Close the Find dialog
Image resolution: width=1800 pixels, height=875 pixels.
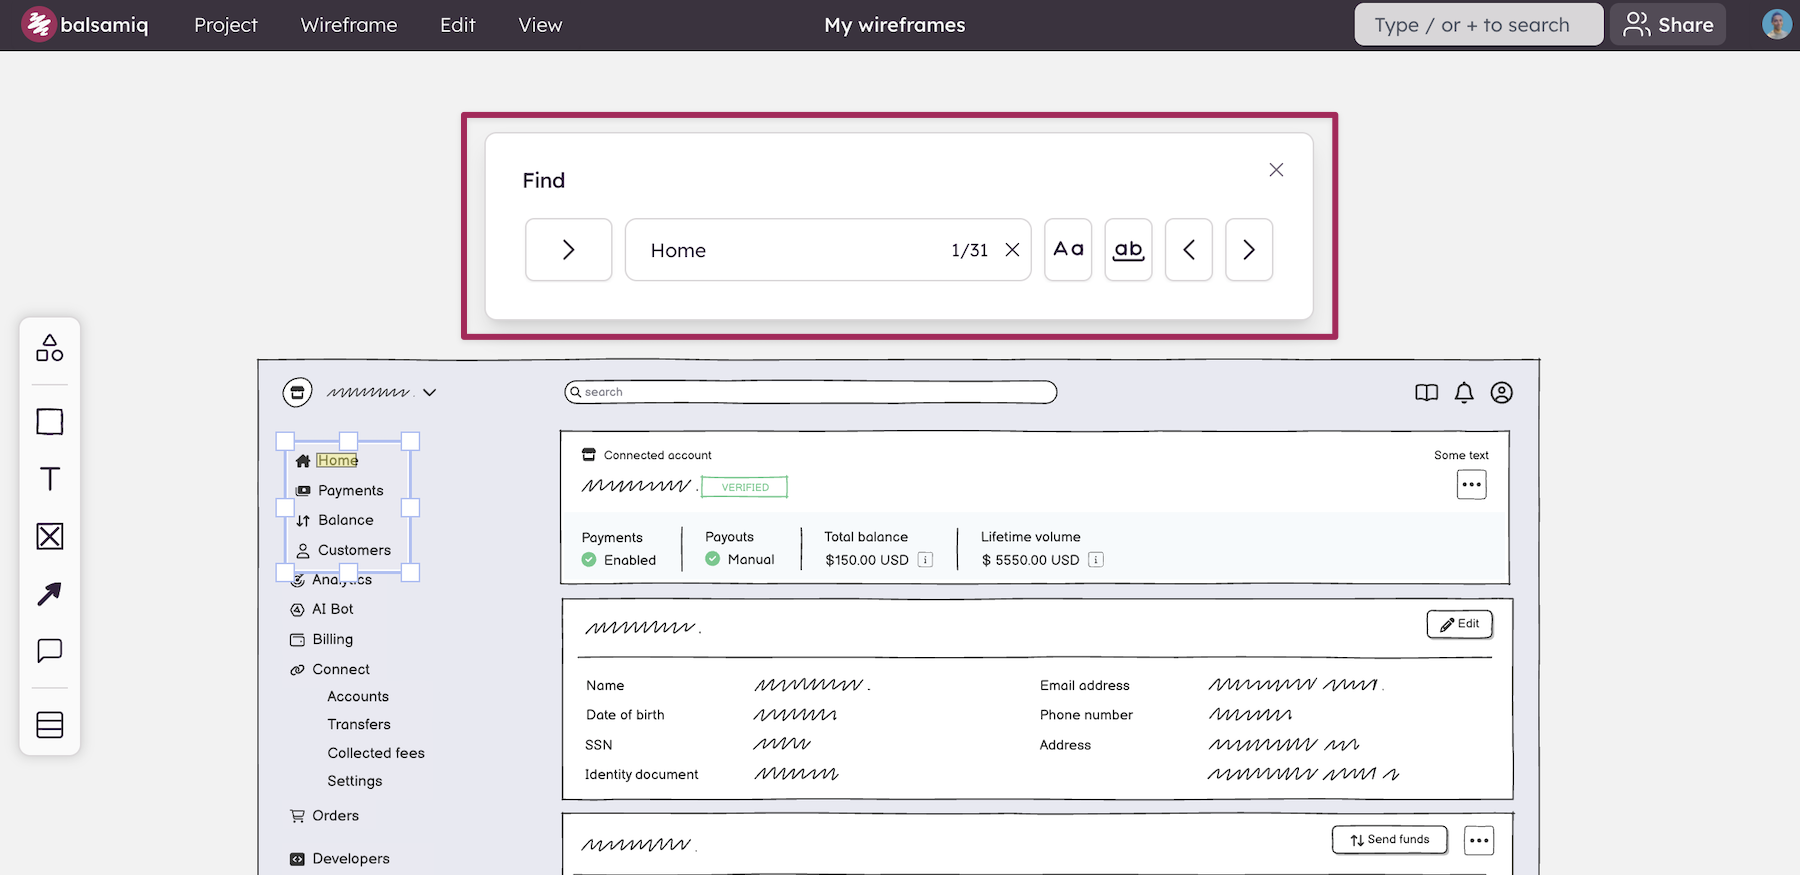1276,170
